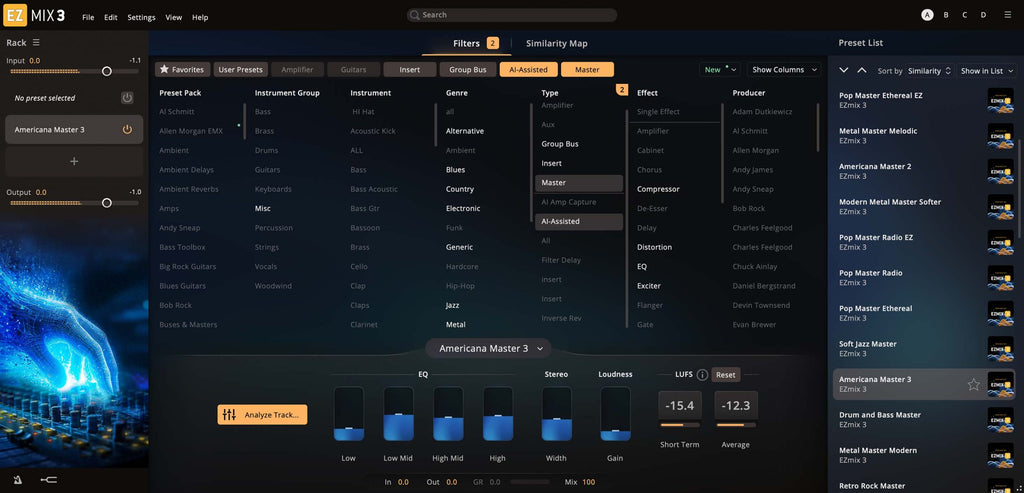1024x493 pixels.
Task: Select Country in the Genre column
Action: click(x=460, y=189)
